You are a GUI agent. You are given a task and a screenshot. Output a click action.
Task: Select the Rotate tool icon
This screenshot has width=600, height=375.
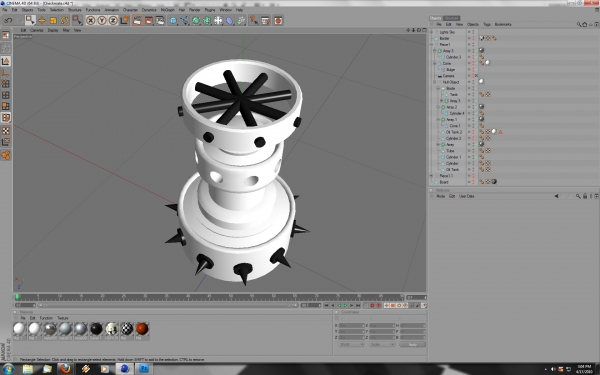[x=64, y=20]
